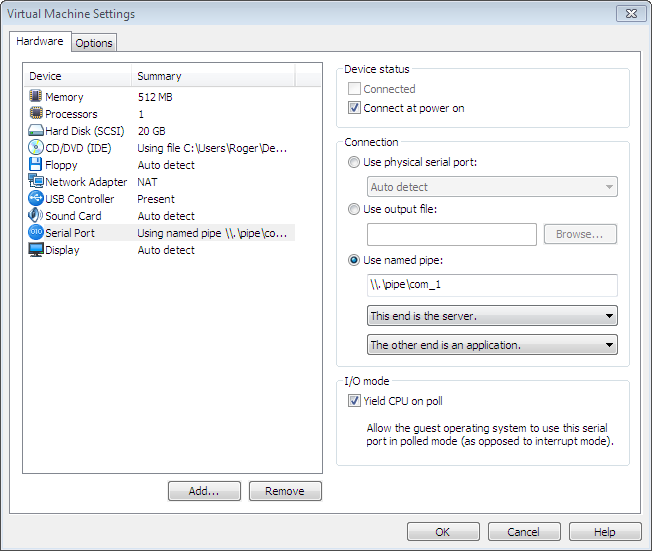This screenshot has height=551, width=652.
Task: Click the Processors chip icon
Action: tap(36, 114)
